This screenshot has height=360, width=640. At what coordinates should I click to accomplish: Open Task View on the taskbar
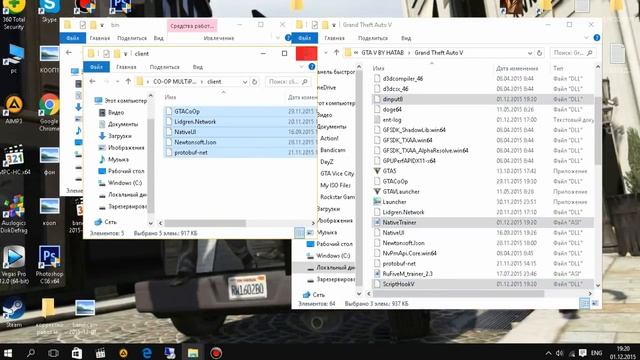tap(53, 353)
